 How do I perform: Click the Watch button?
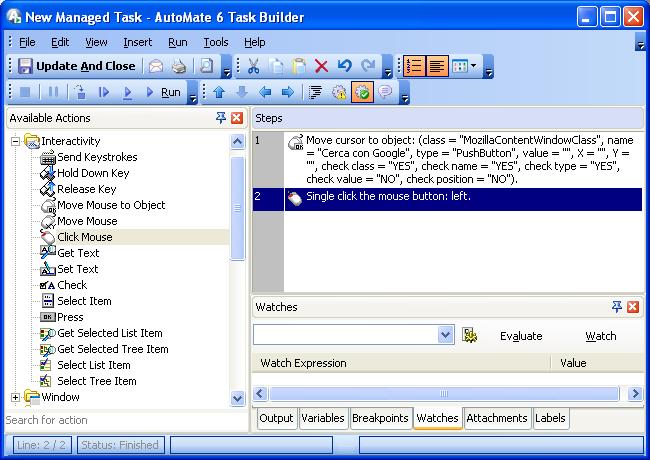point(601,336)
